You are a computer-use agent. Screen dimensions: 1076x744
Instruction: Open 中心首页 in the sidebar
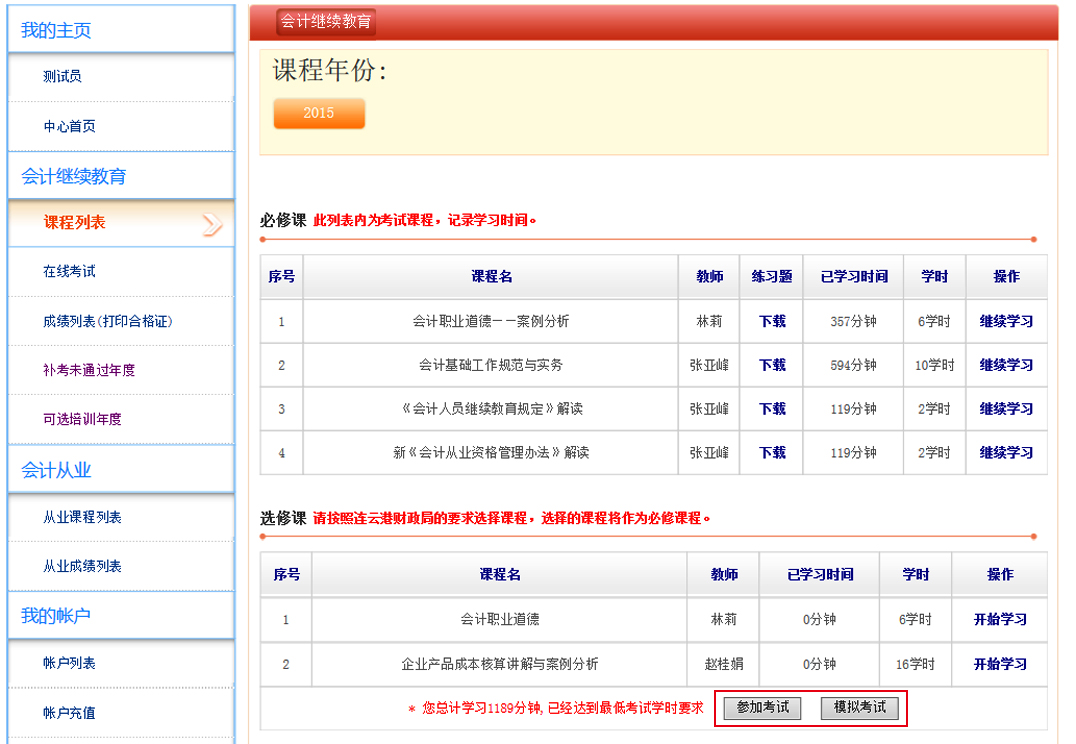point(69,127)
